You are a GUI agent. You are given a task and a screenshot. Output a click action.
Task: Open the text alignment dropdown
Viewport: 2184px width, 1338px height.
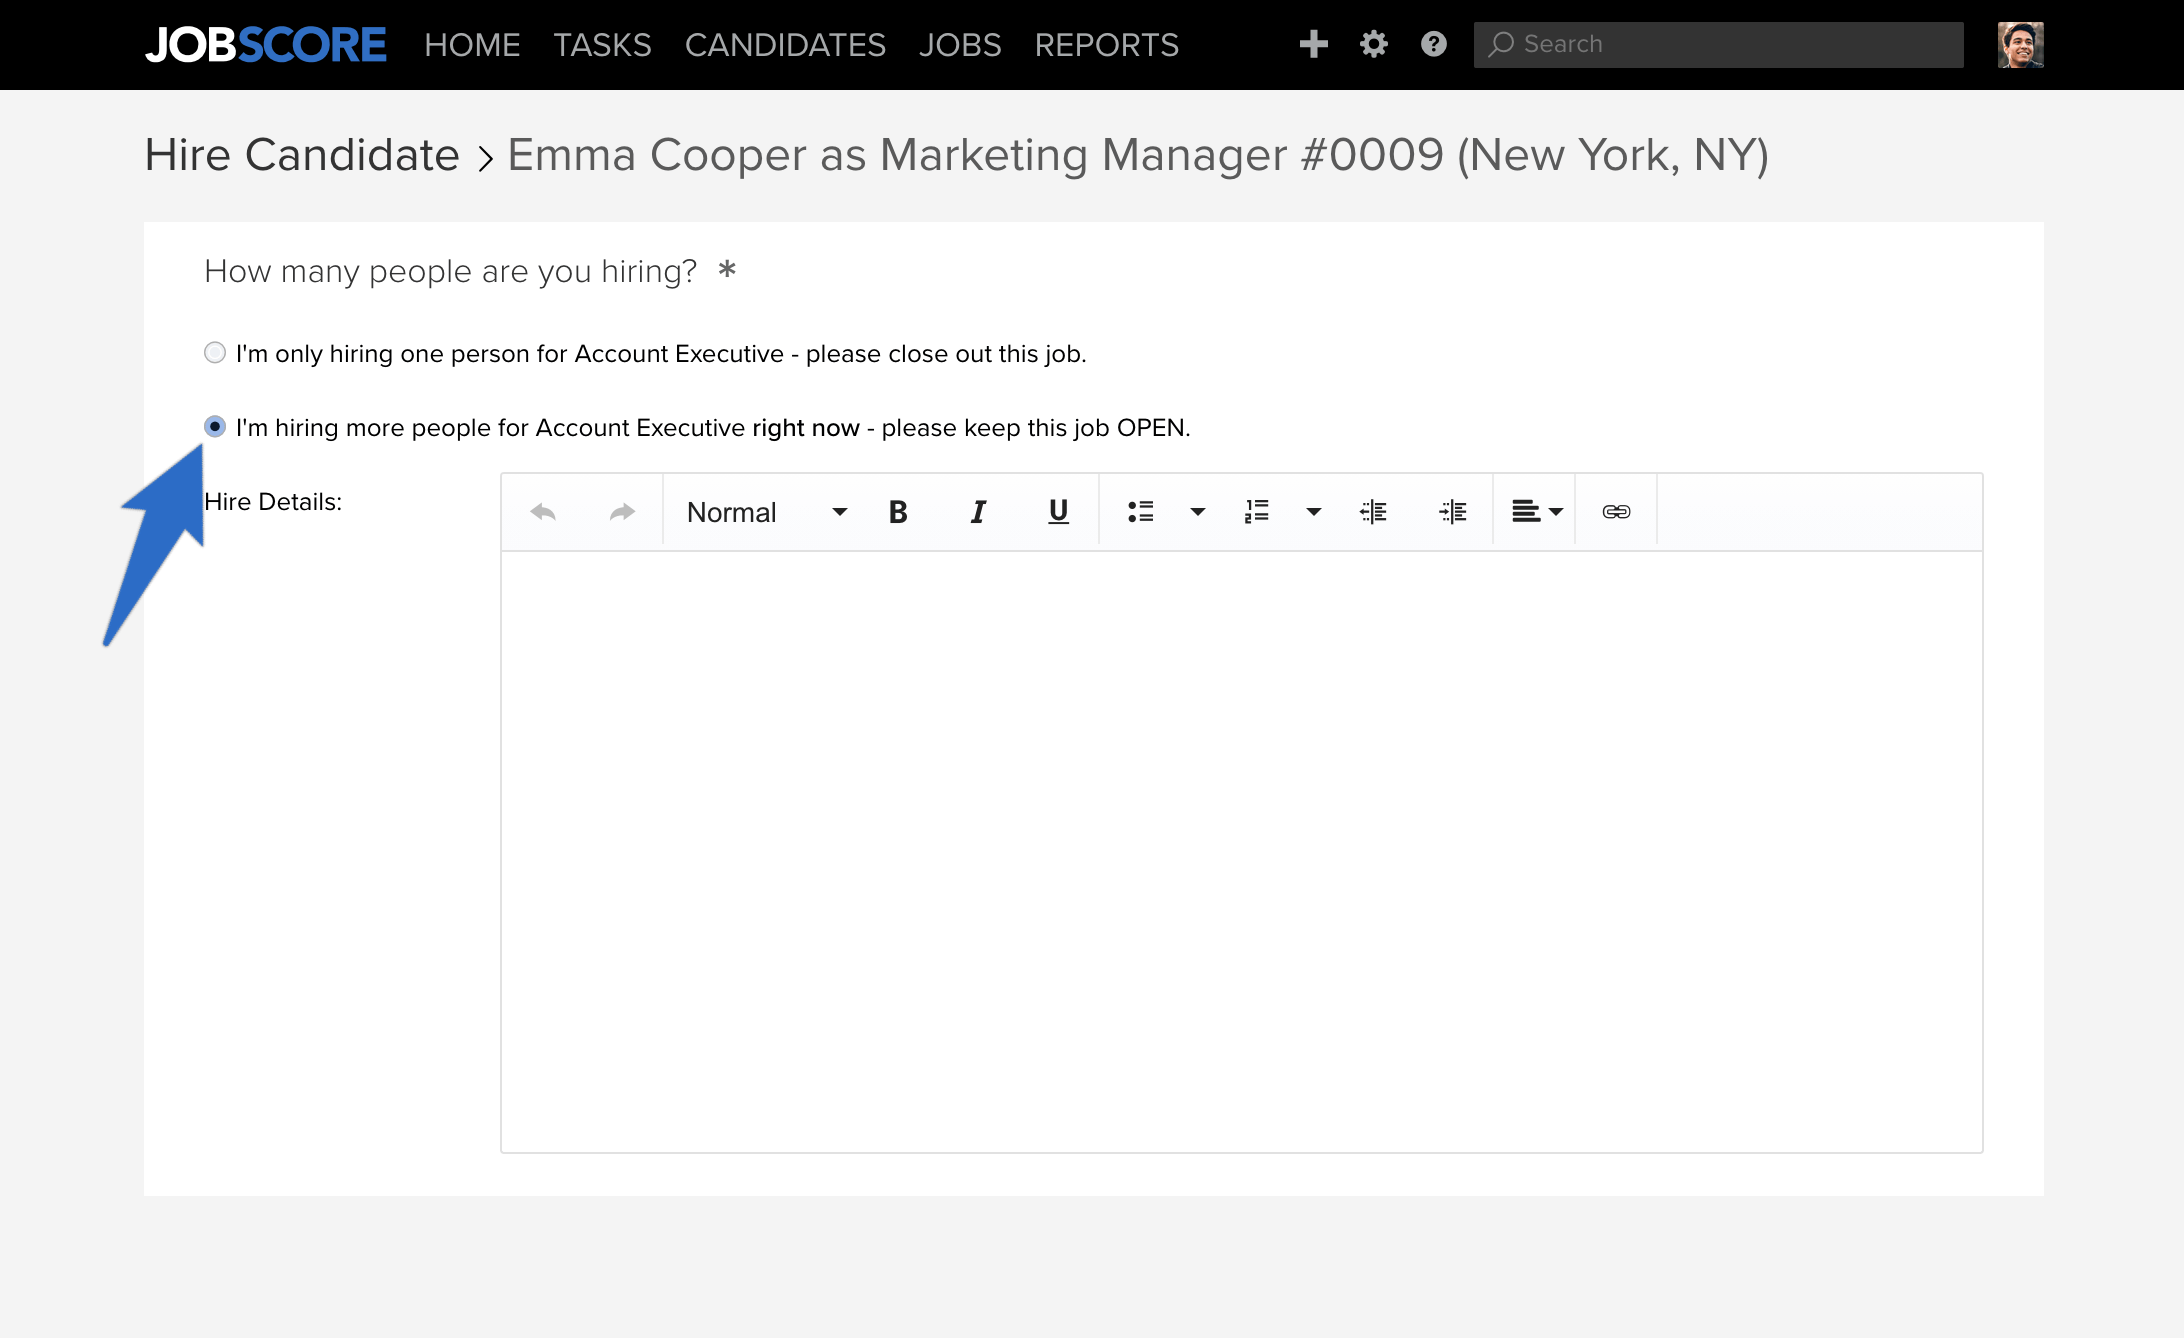click(x=1536, y=512)
